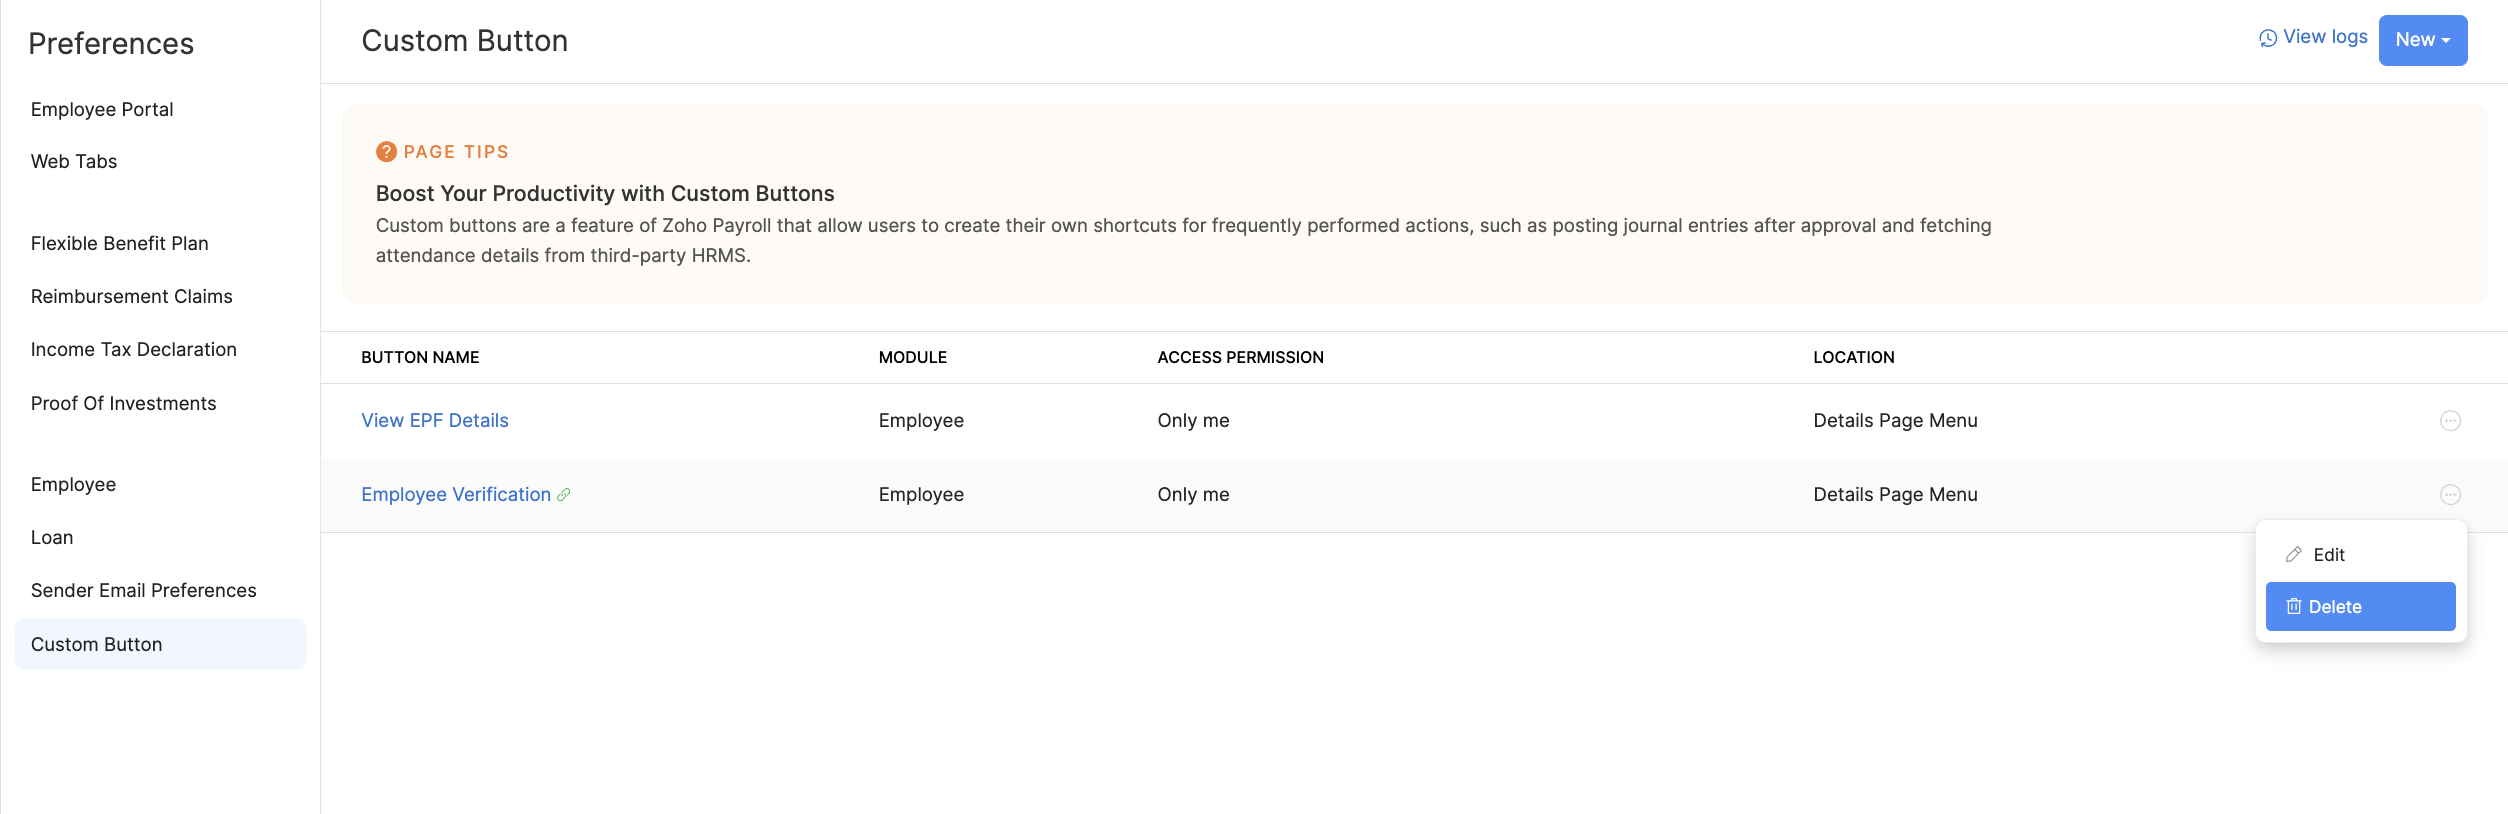Click the trash icon in the context menu
The image size is (2508, 814).
tap(2294, 607)
